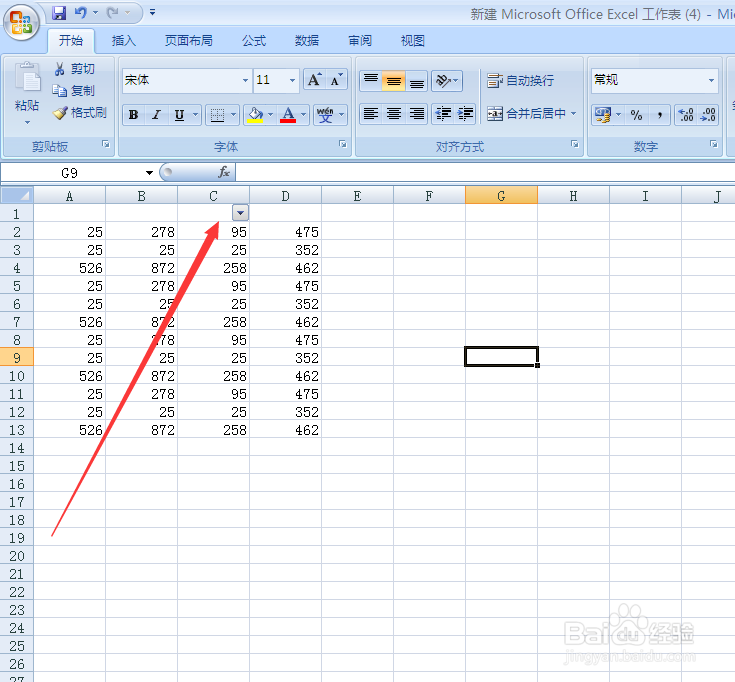Click 自动换行 wrap text
The width and height of the screenshot is (735, 682).
[x=520, y=81]
